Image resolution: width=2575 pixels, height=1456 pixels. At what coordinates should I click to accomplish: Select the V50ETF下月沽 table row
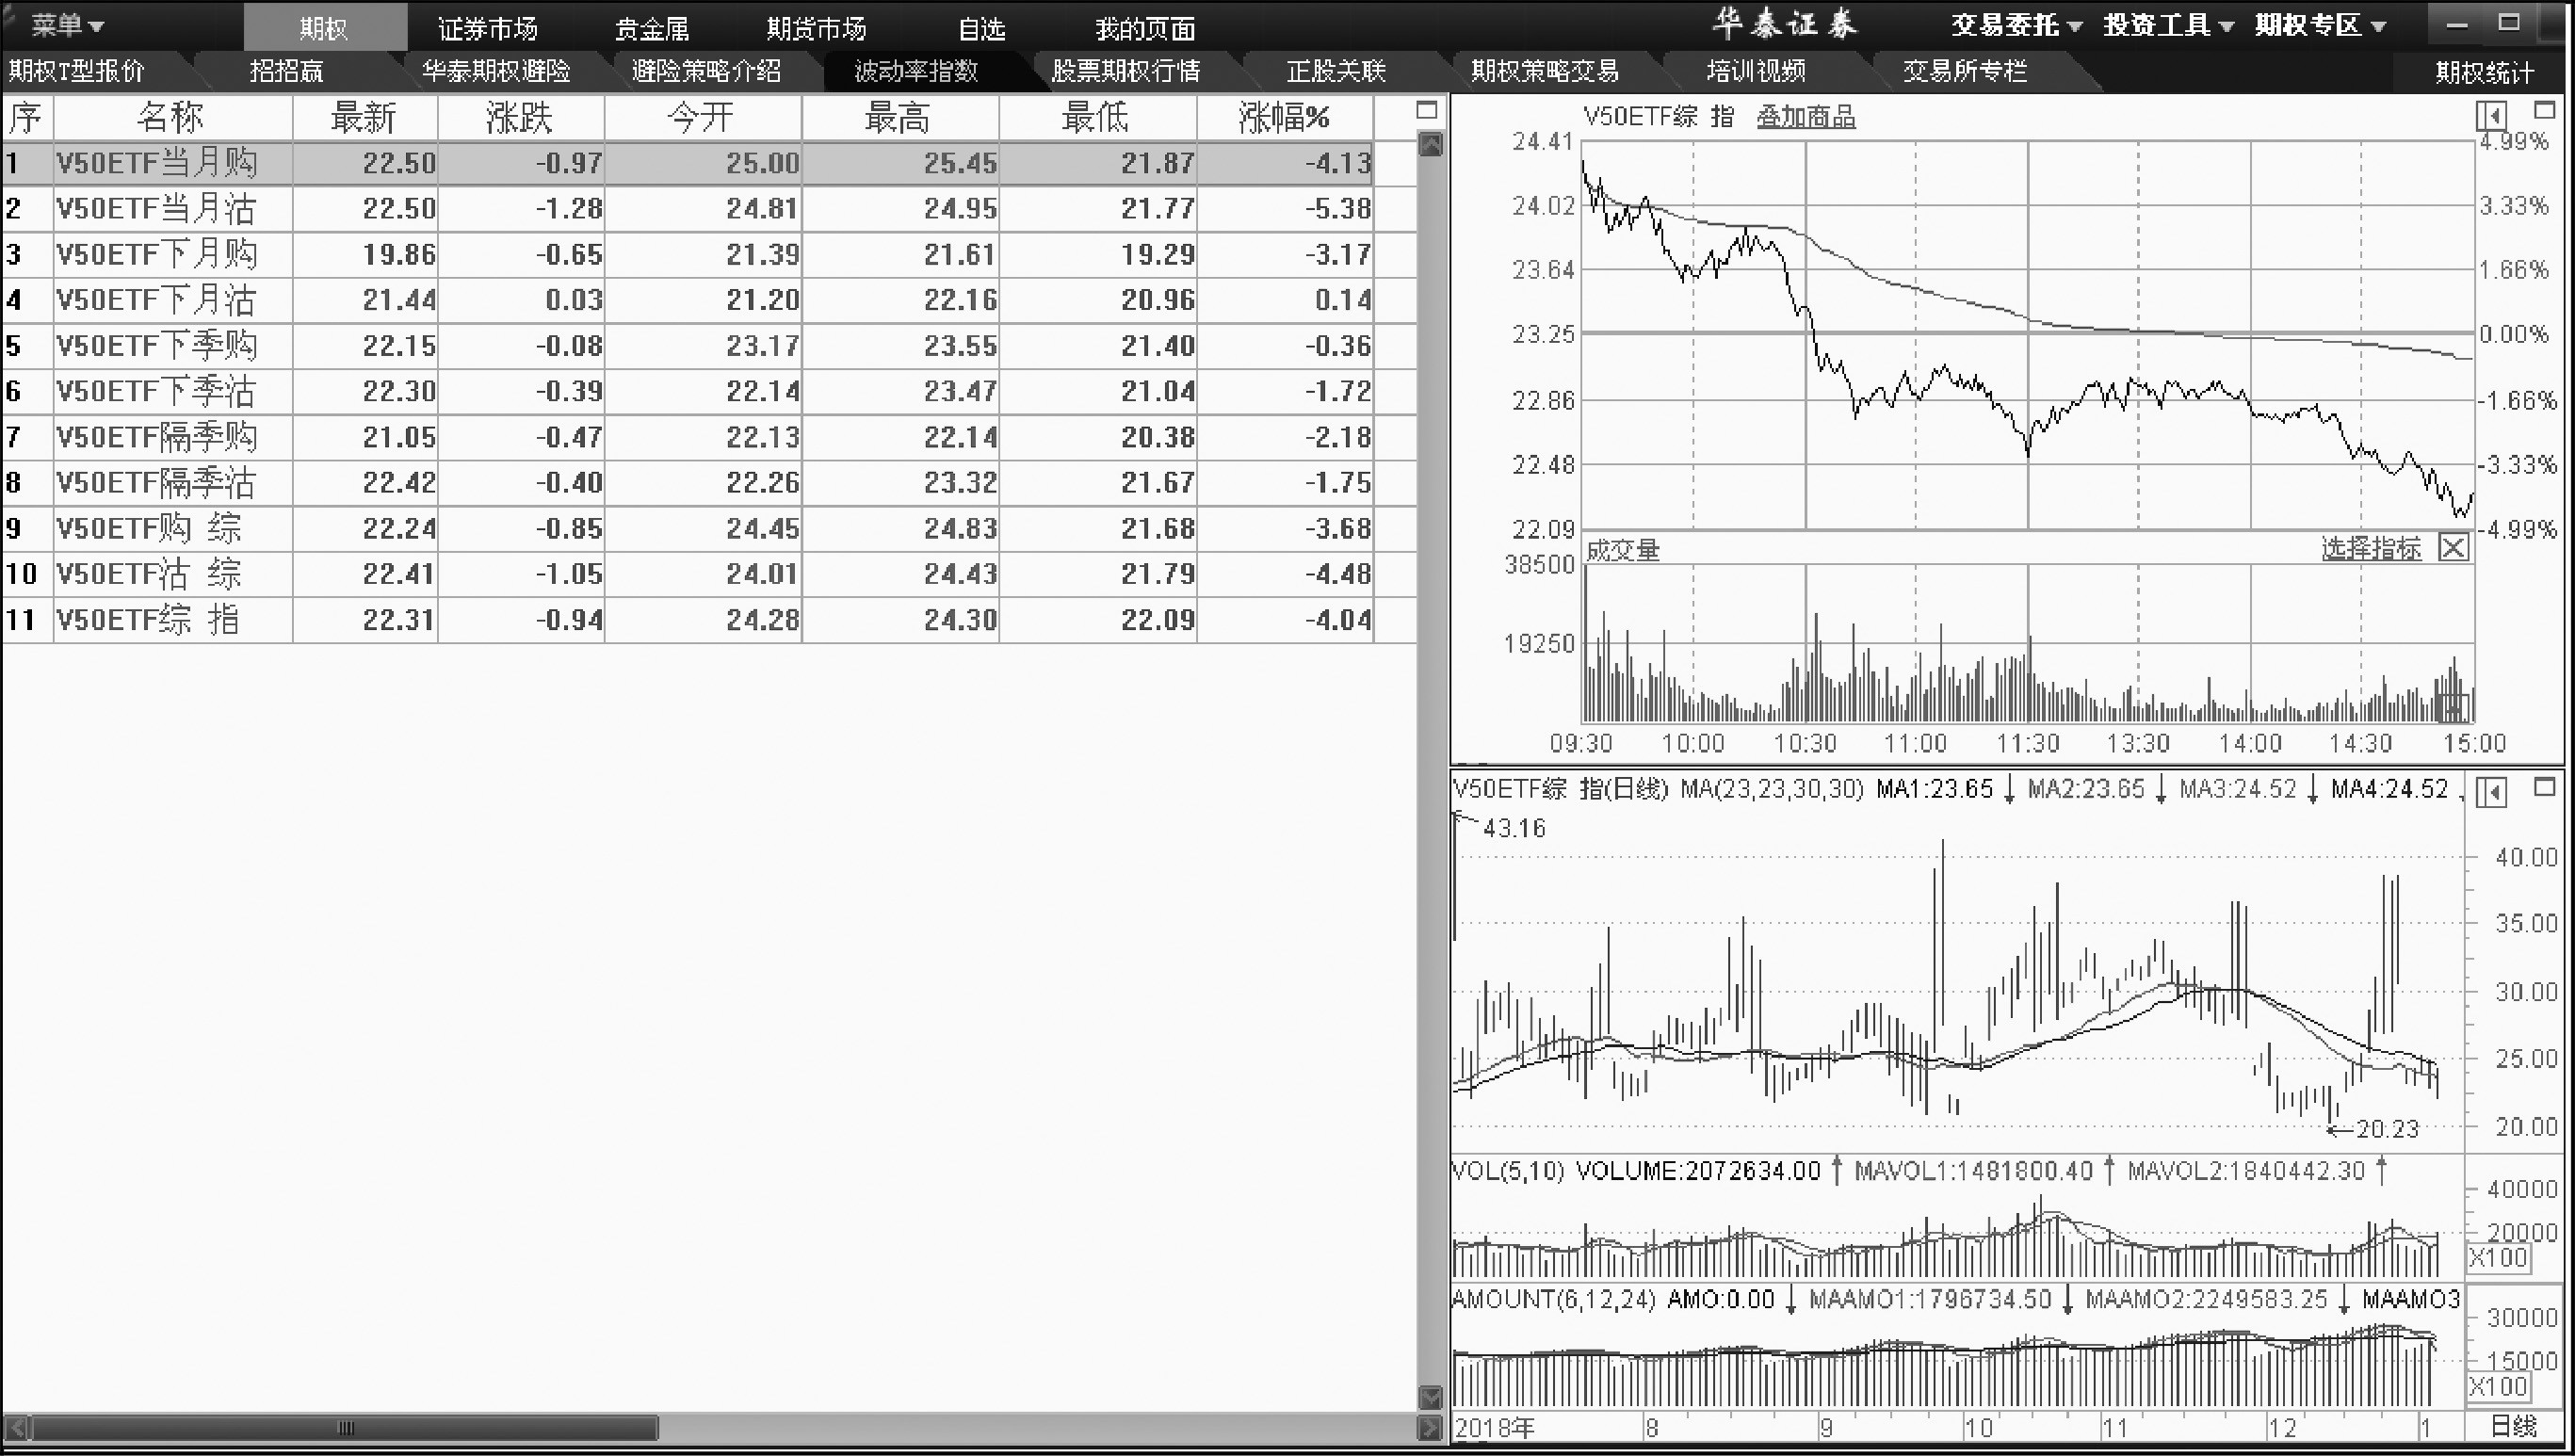[156, 300]
